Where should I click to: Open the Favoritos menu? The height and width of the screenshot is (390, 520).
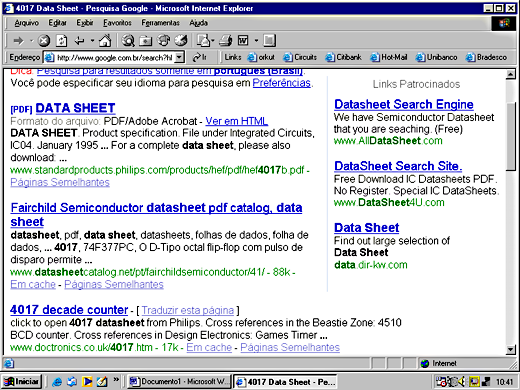coord(117,23)
